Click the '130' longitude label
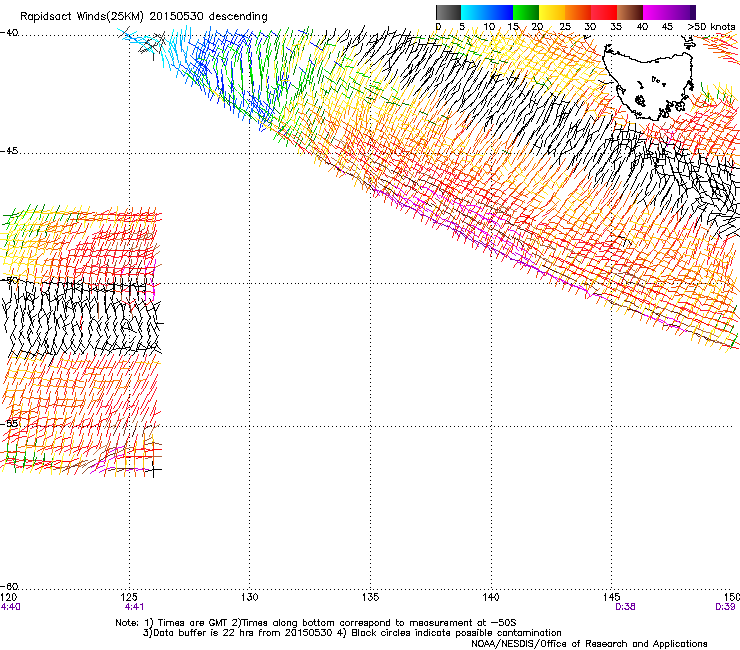Image resolution: width=740 pixels, height=650 pixels. (x=250, y=598)
